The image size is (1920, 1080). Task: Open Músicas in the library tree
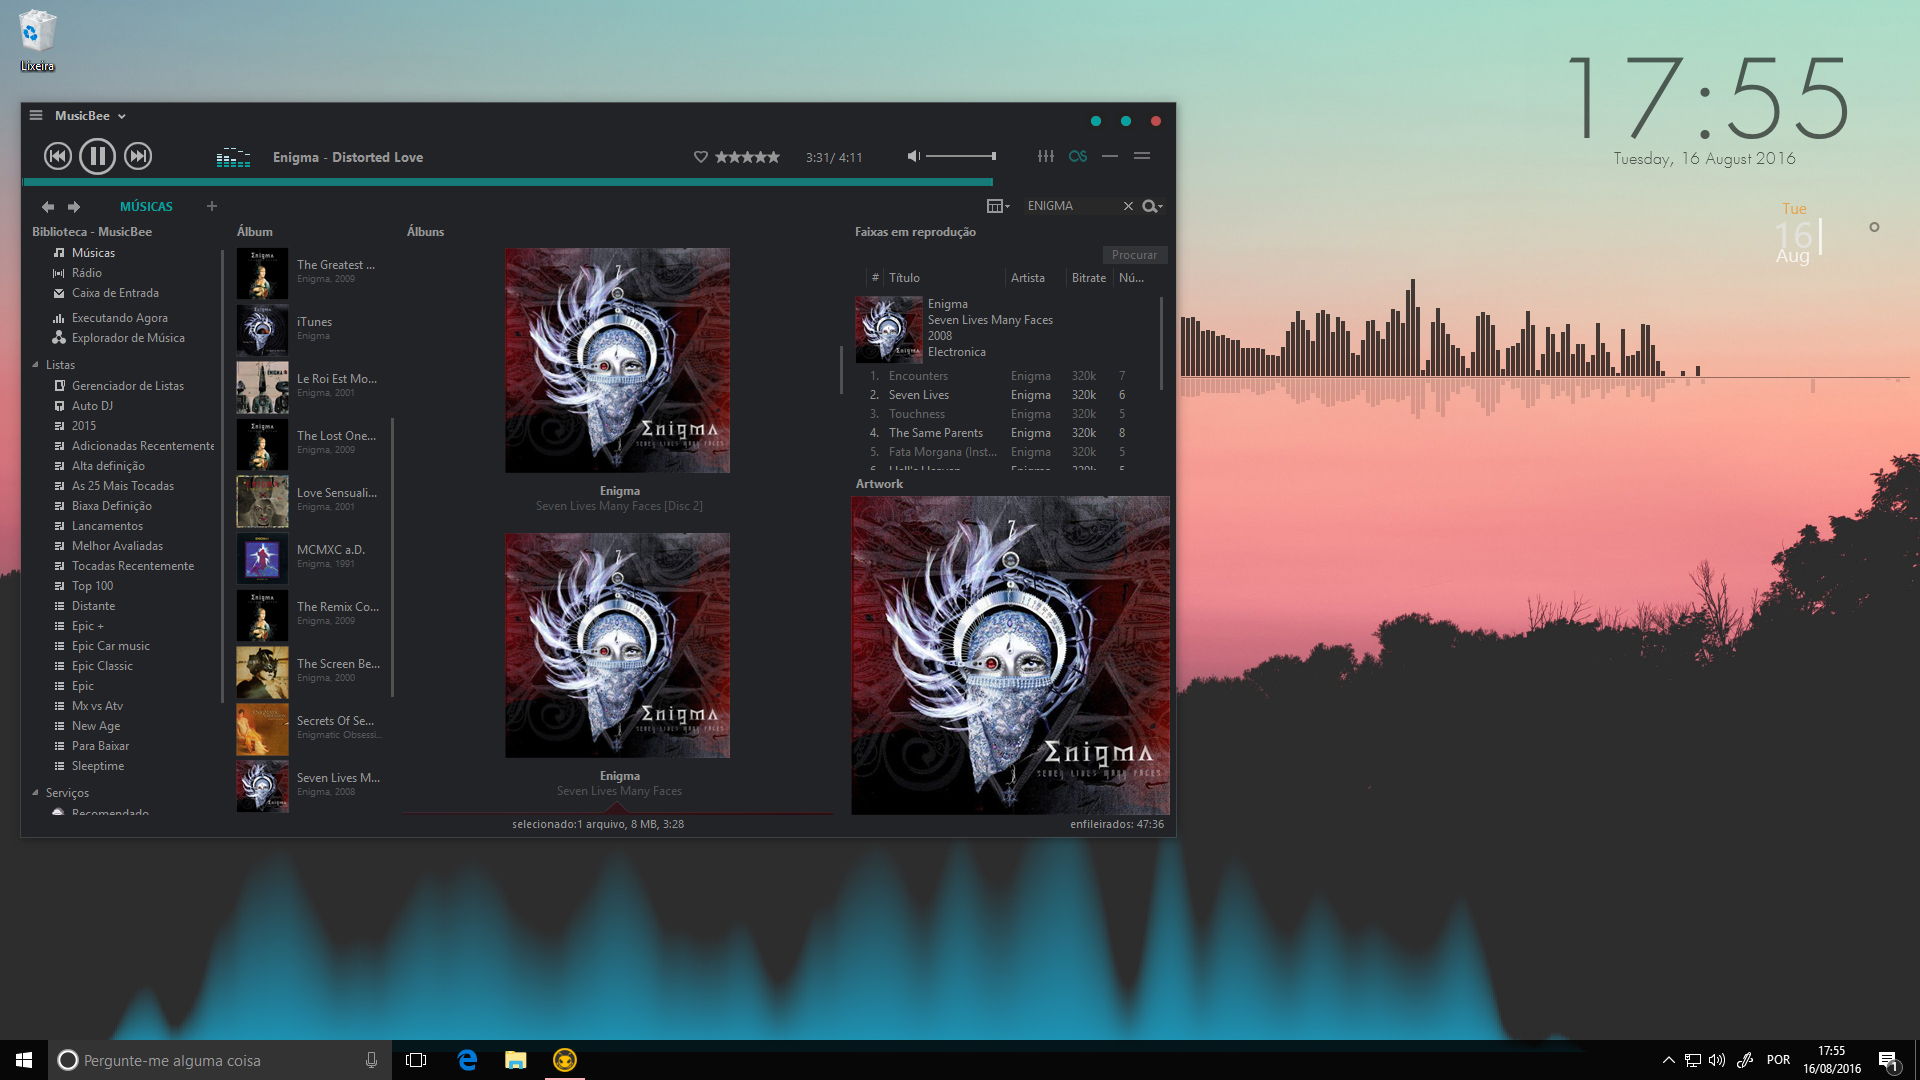[93, 253]
